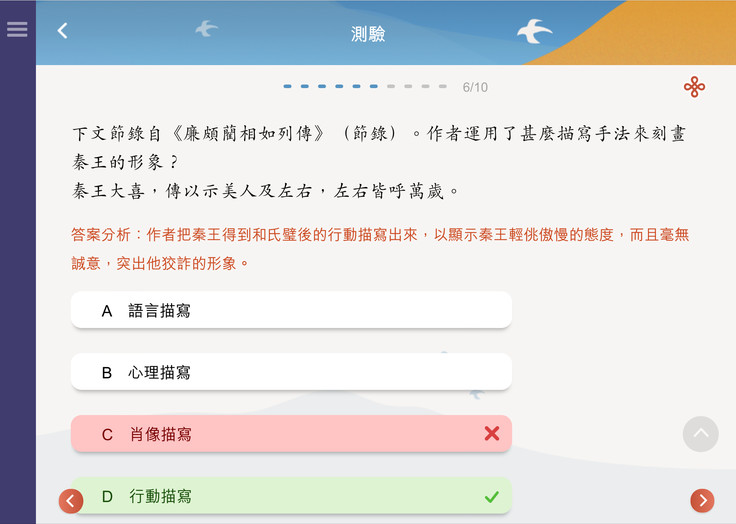This screenshot has height=524, width=736.
Task: Choose answer D 行動描寫
Action: 291,496
